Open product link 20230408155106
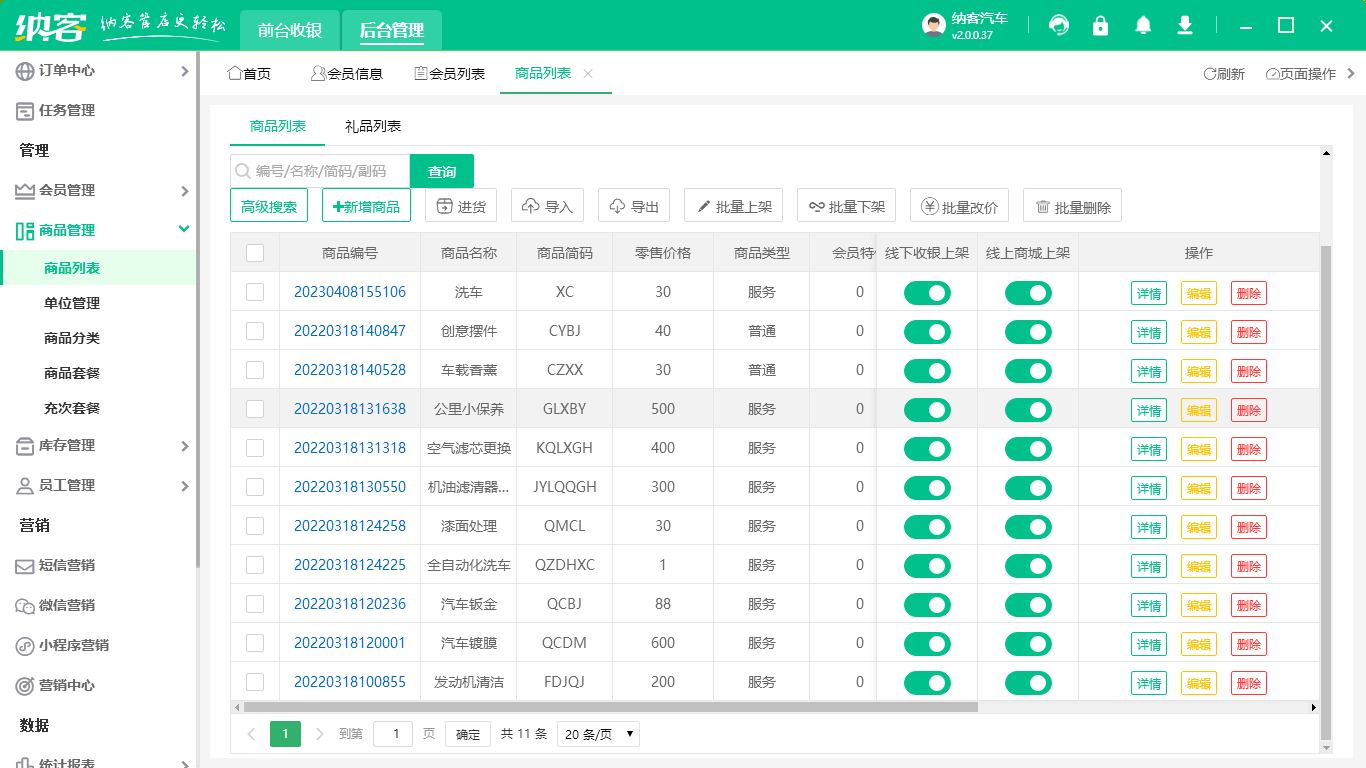Image resolution: width=1366 pixels, height=768 pixels. click(352, 292)
